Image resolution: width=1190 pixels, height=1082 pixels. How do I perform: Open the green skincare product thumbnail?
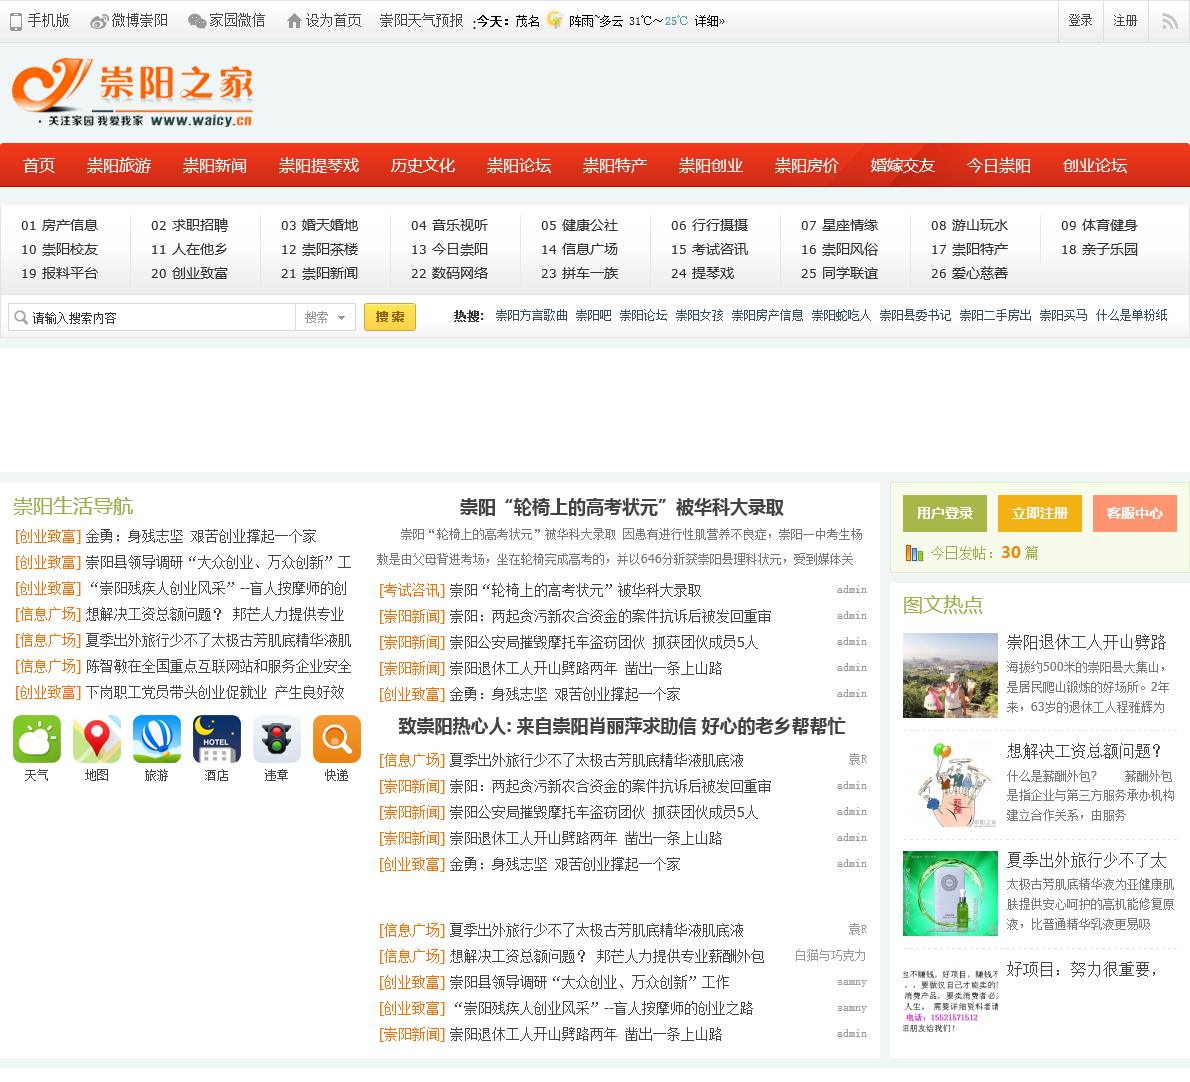[950, 893]
